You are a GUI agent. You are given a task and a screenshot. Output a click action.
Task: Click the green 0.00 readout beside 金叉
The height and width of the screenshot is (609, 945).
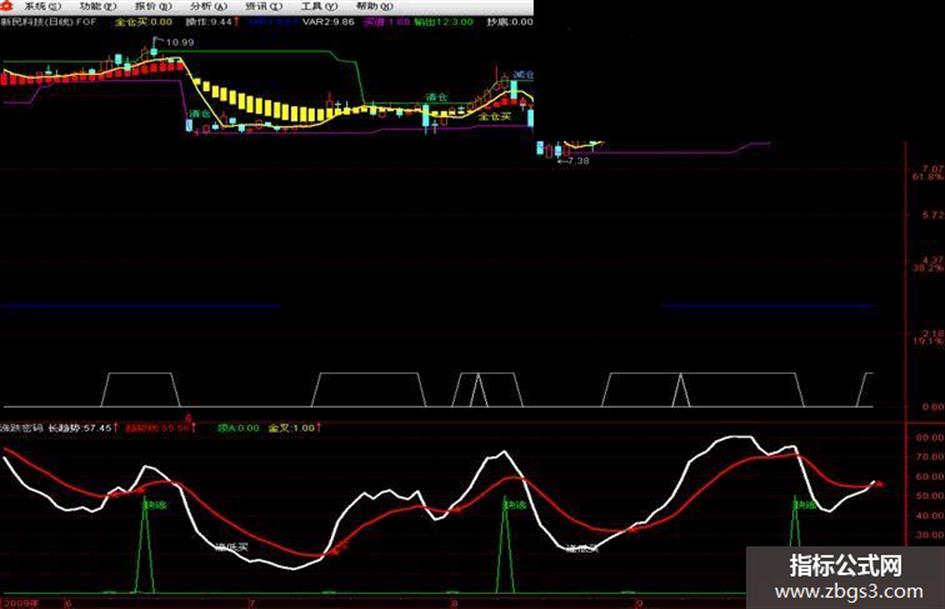point(239,428)
